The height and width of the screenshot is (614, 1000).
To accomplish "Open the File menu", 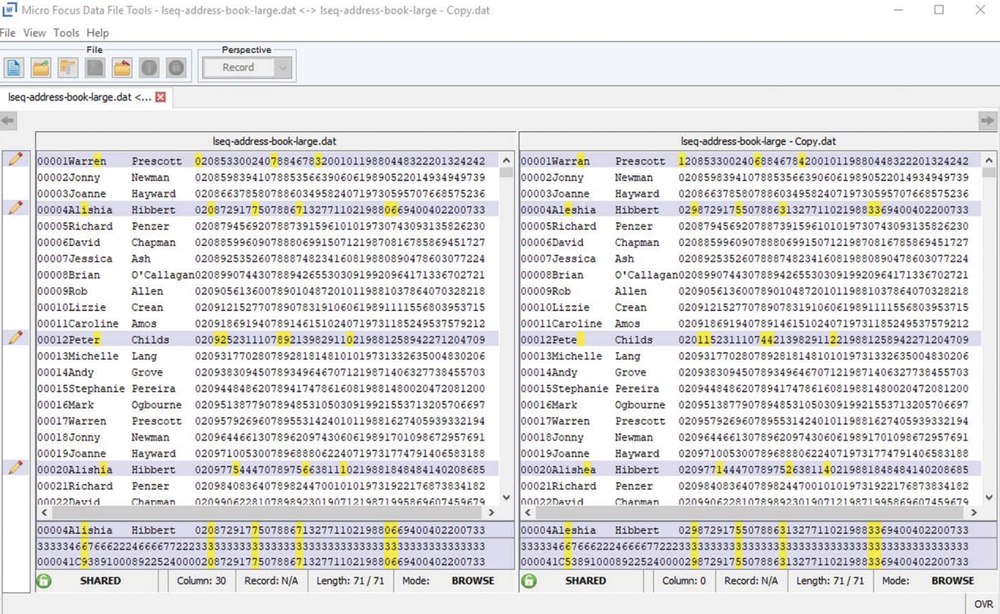I will tap(8, 33).
